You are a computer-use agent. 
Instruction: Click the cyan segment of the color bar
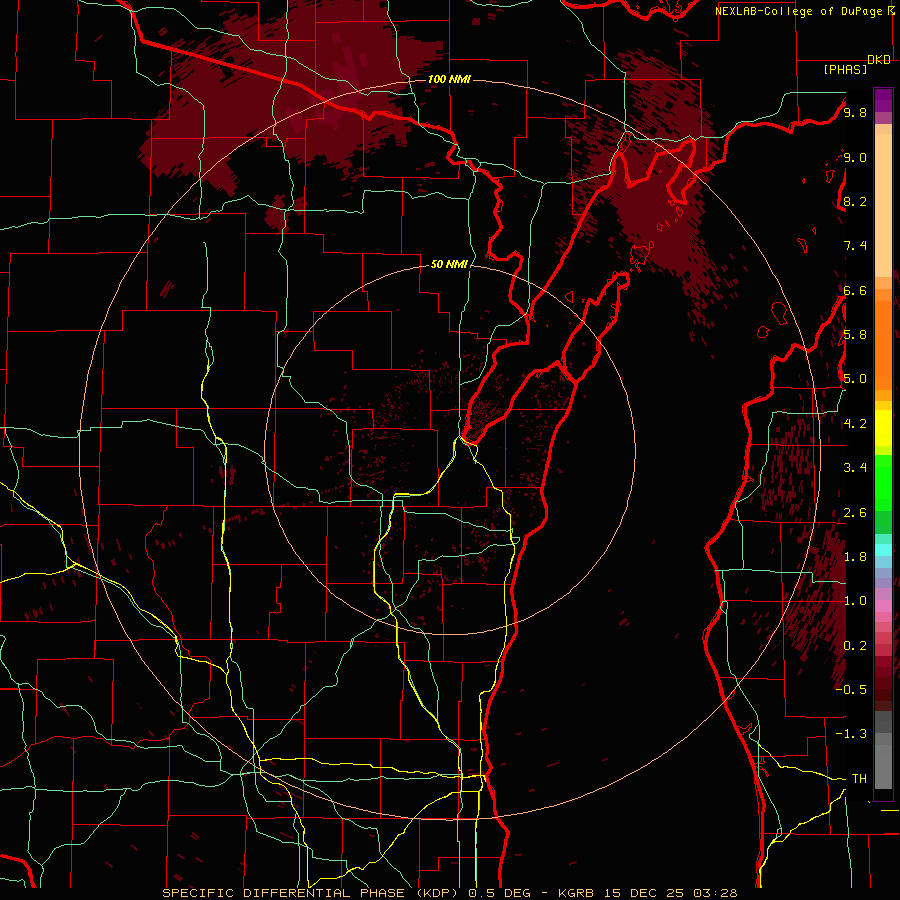(883, 550)
